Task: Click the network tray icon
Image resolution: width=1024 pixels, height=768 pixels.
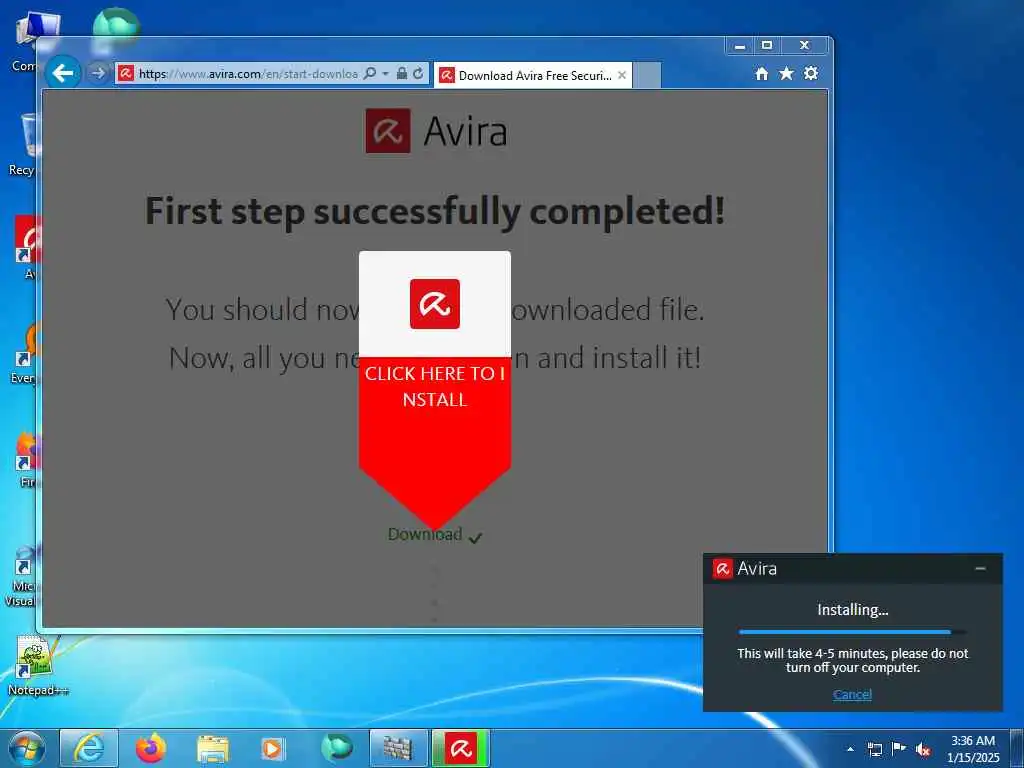Action: 874,749
